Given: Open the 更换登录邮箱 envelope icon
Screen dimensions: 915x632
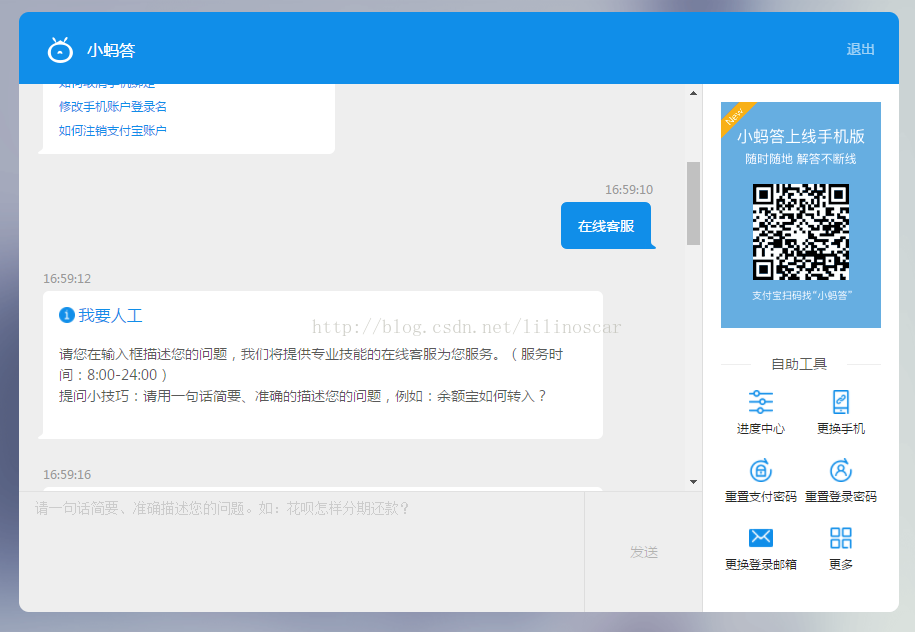Looking at the screenshot, I should (x=760, y=537).
